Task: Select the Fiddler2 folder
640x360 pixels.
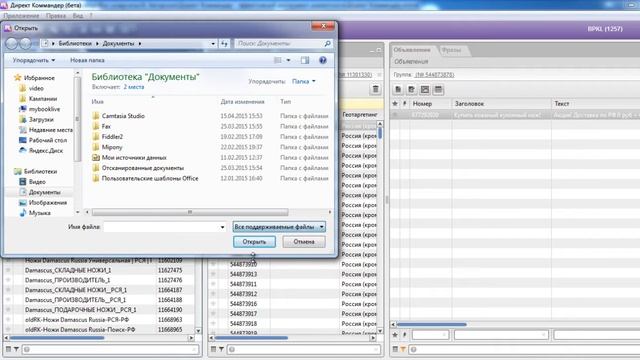Action: pos(112,137)
